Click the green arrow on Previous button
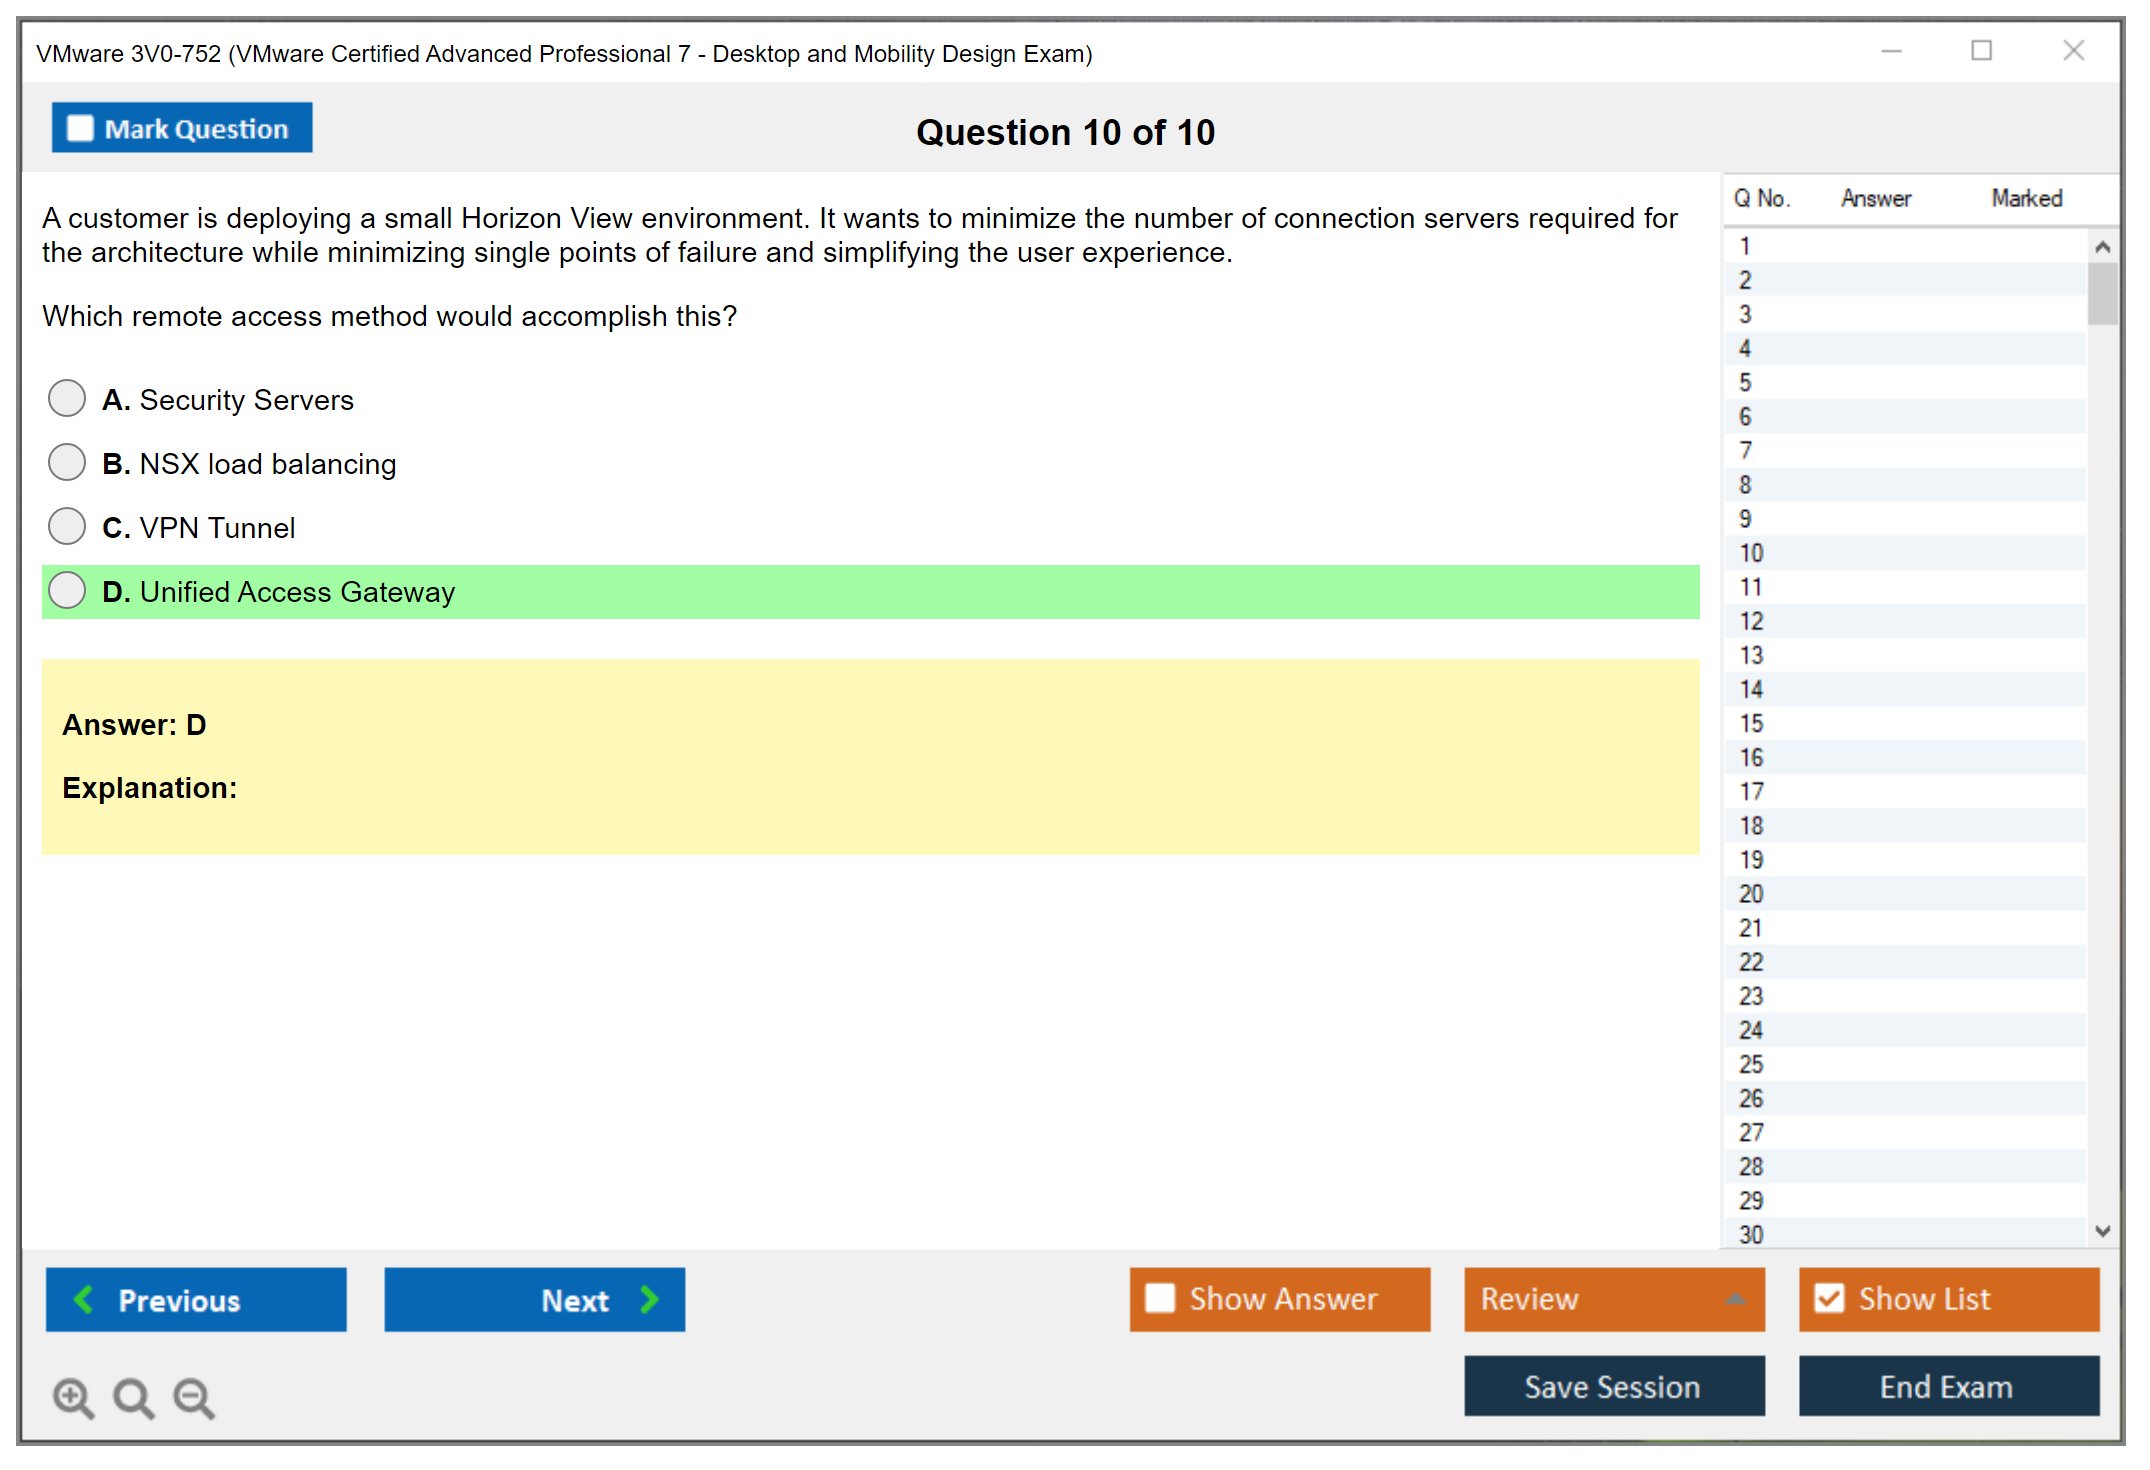The width and height of the screenshot is (2150, 1470). click(x=84, y=1299)
